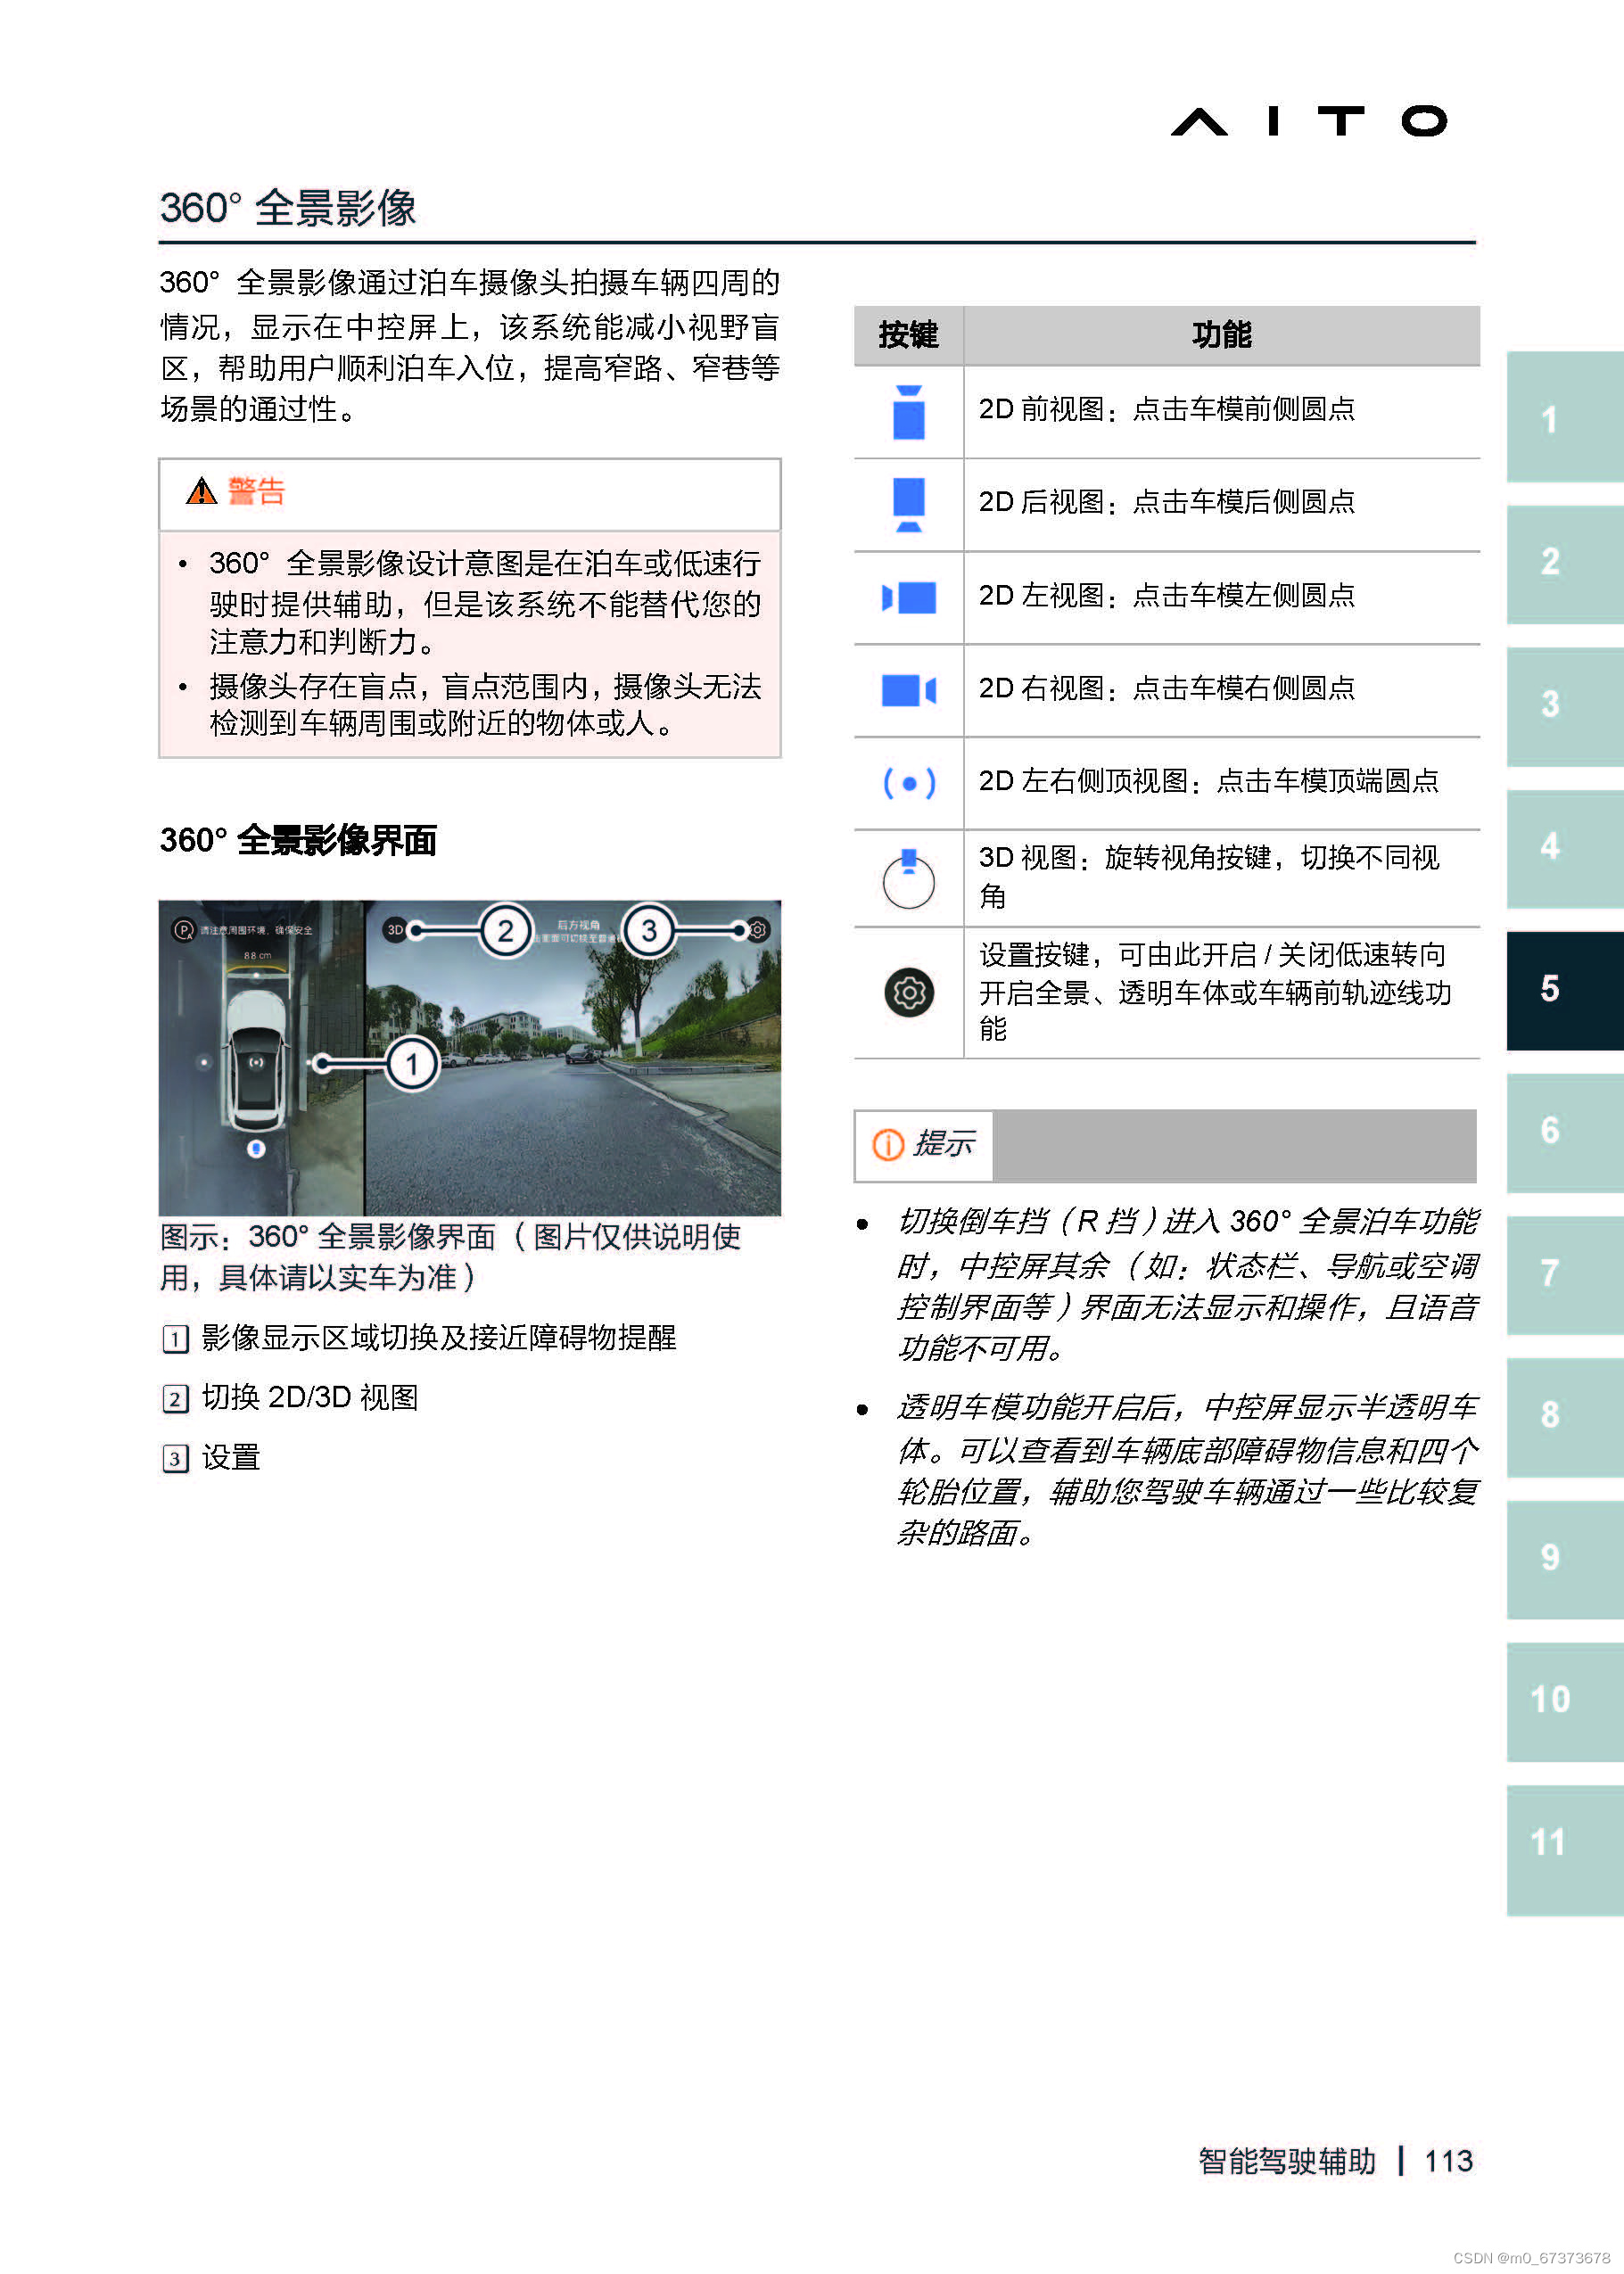The height and width of the screenshot is (2274, 1624).
Task: Click the 2D 左视图 description row
Action: (1221, 597)
